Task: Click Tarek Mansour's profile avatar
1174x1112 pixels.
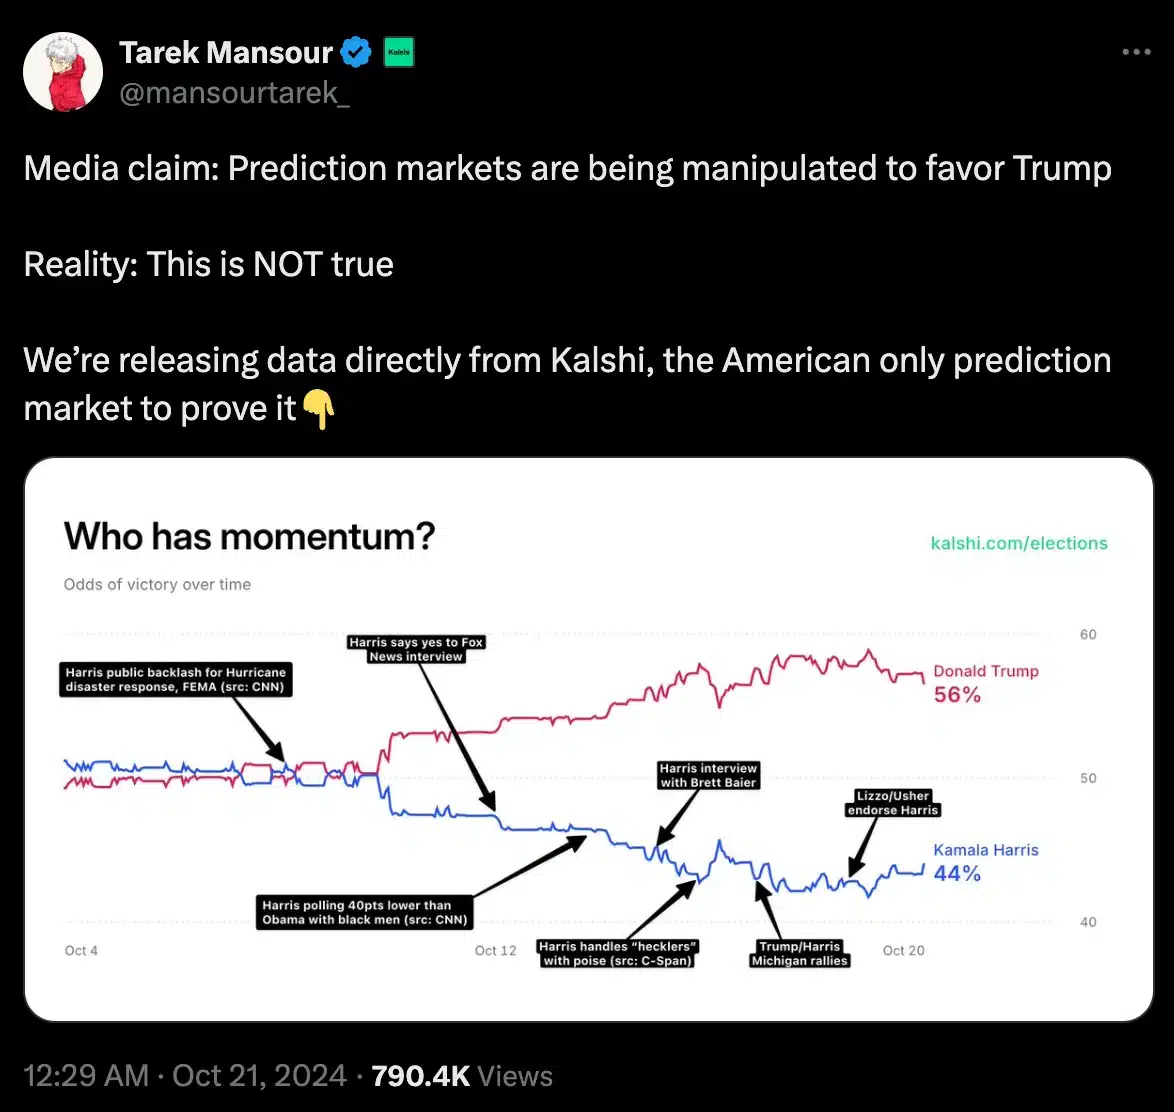Action: (x=63, y=71)
